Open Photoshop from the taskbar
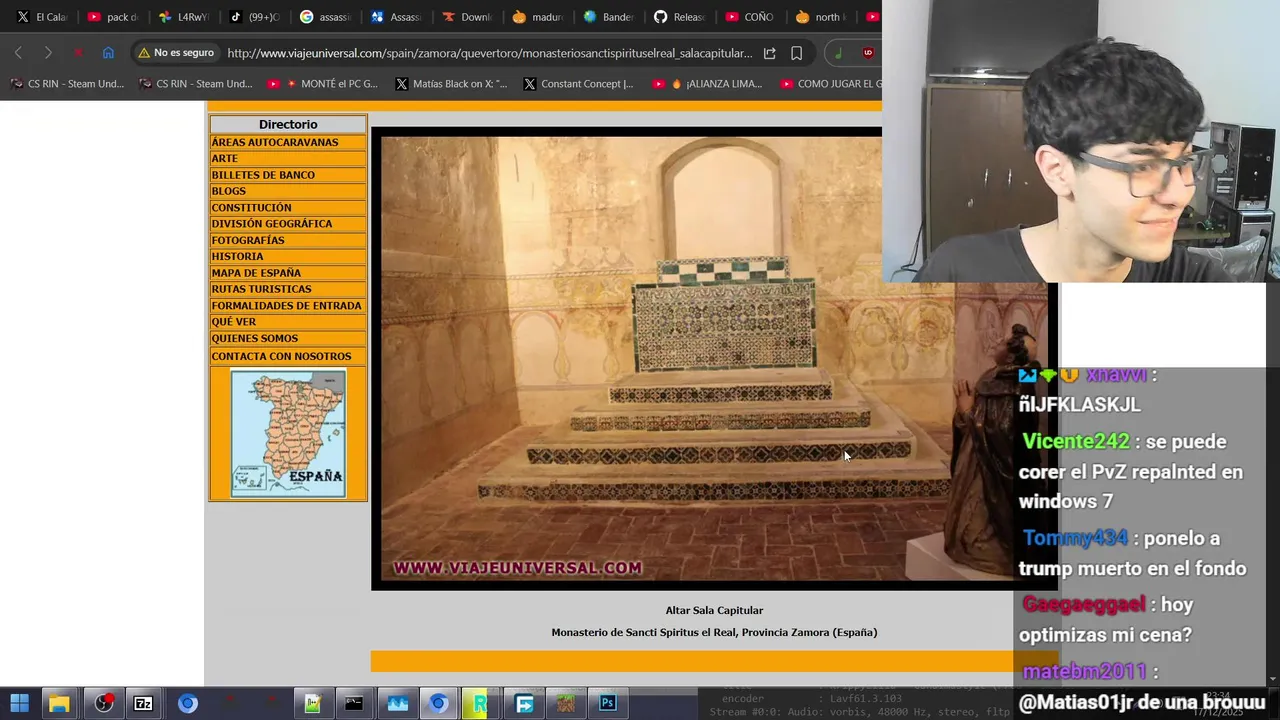1280x720 pixels. [607, 703]
